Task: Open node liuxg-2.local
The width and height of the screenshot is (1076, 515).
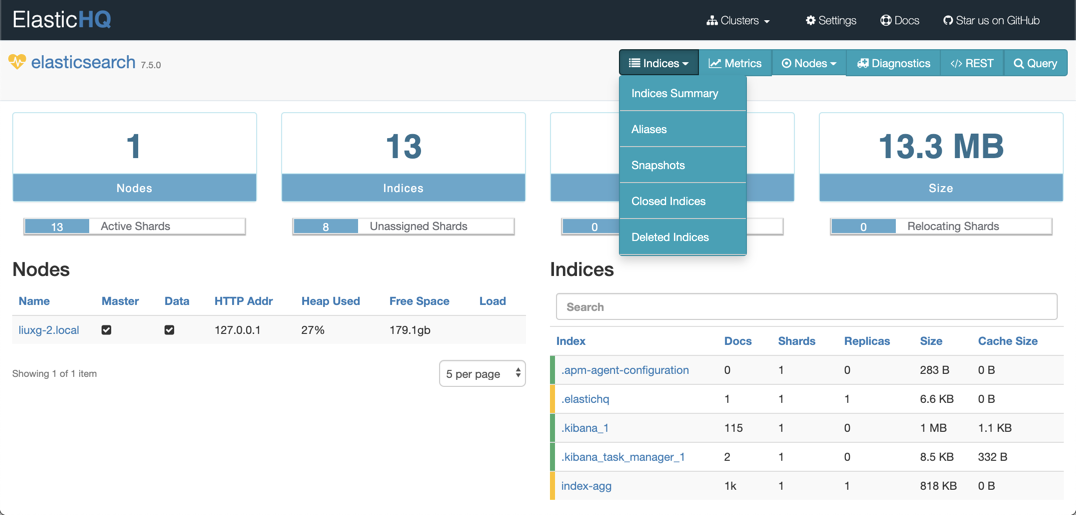Action: click(x=49, y=330)
